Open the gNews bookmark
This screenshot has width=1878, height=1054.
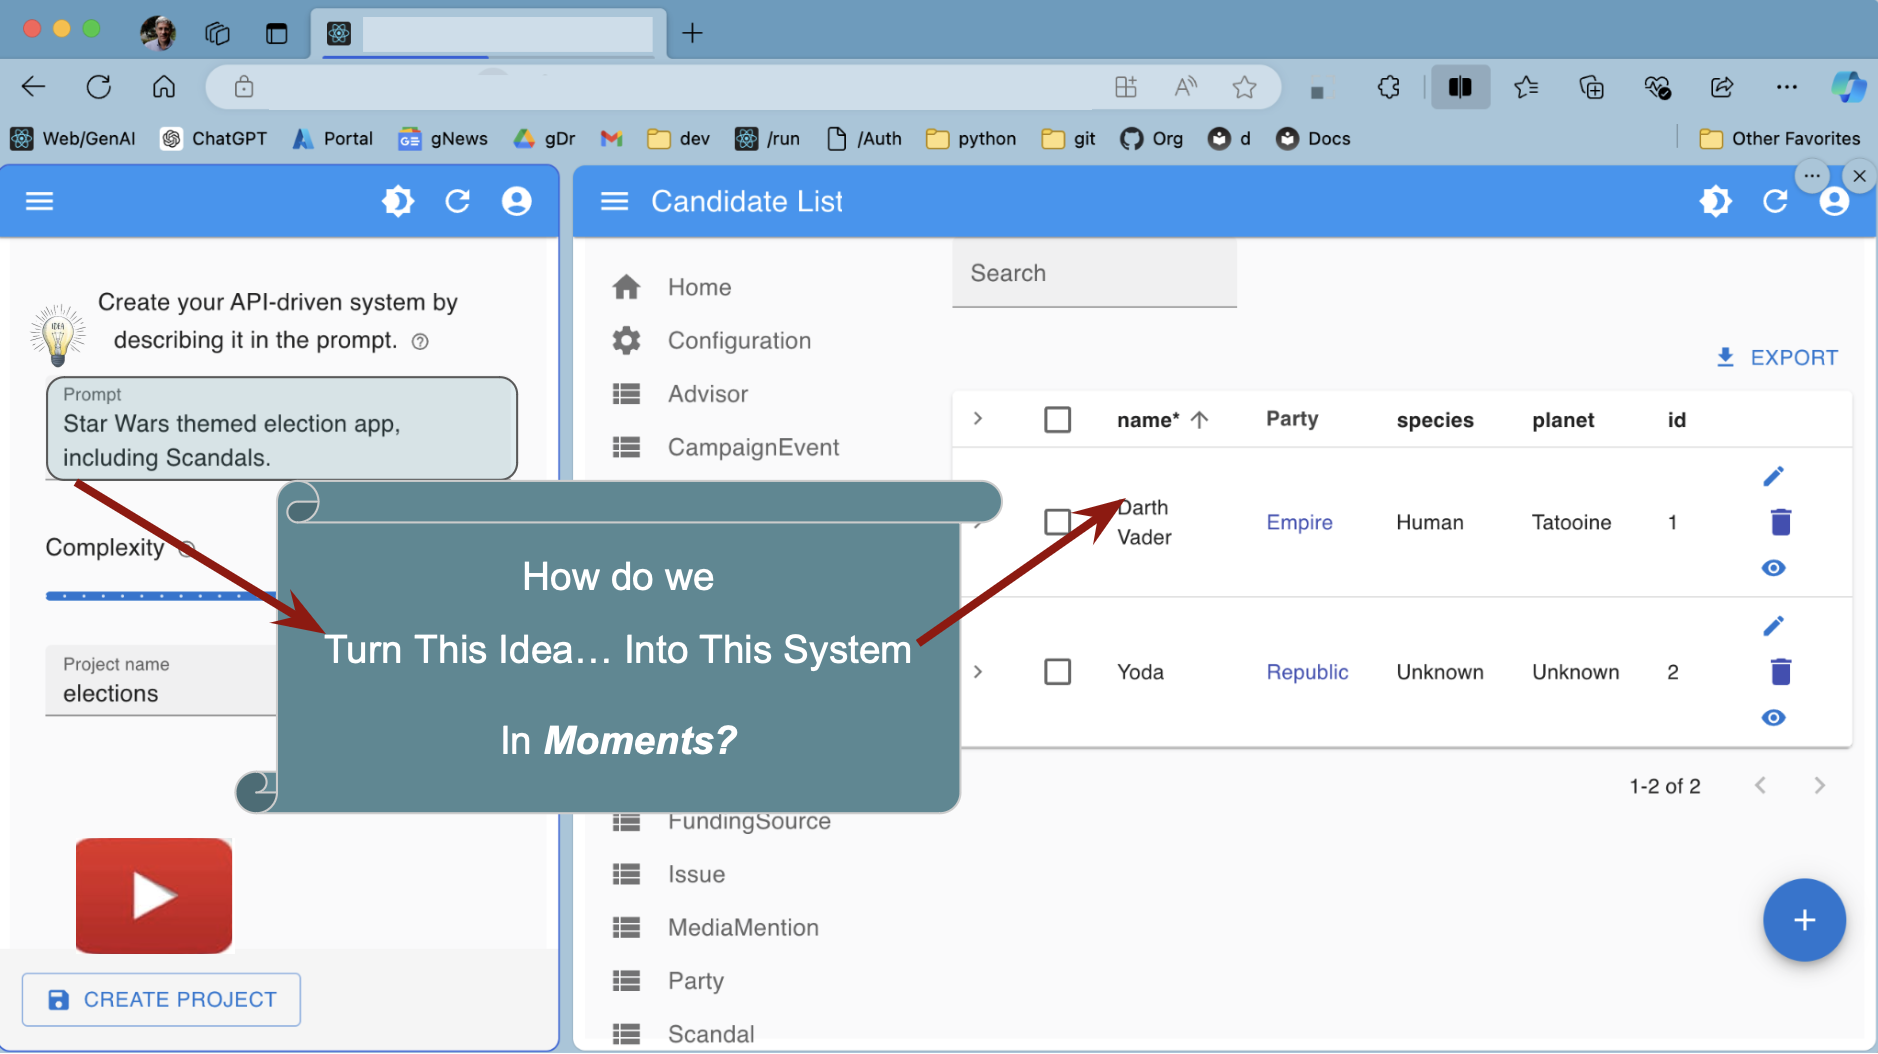point(443,138)
